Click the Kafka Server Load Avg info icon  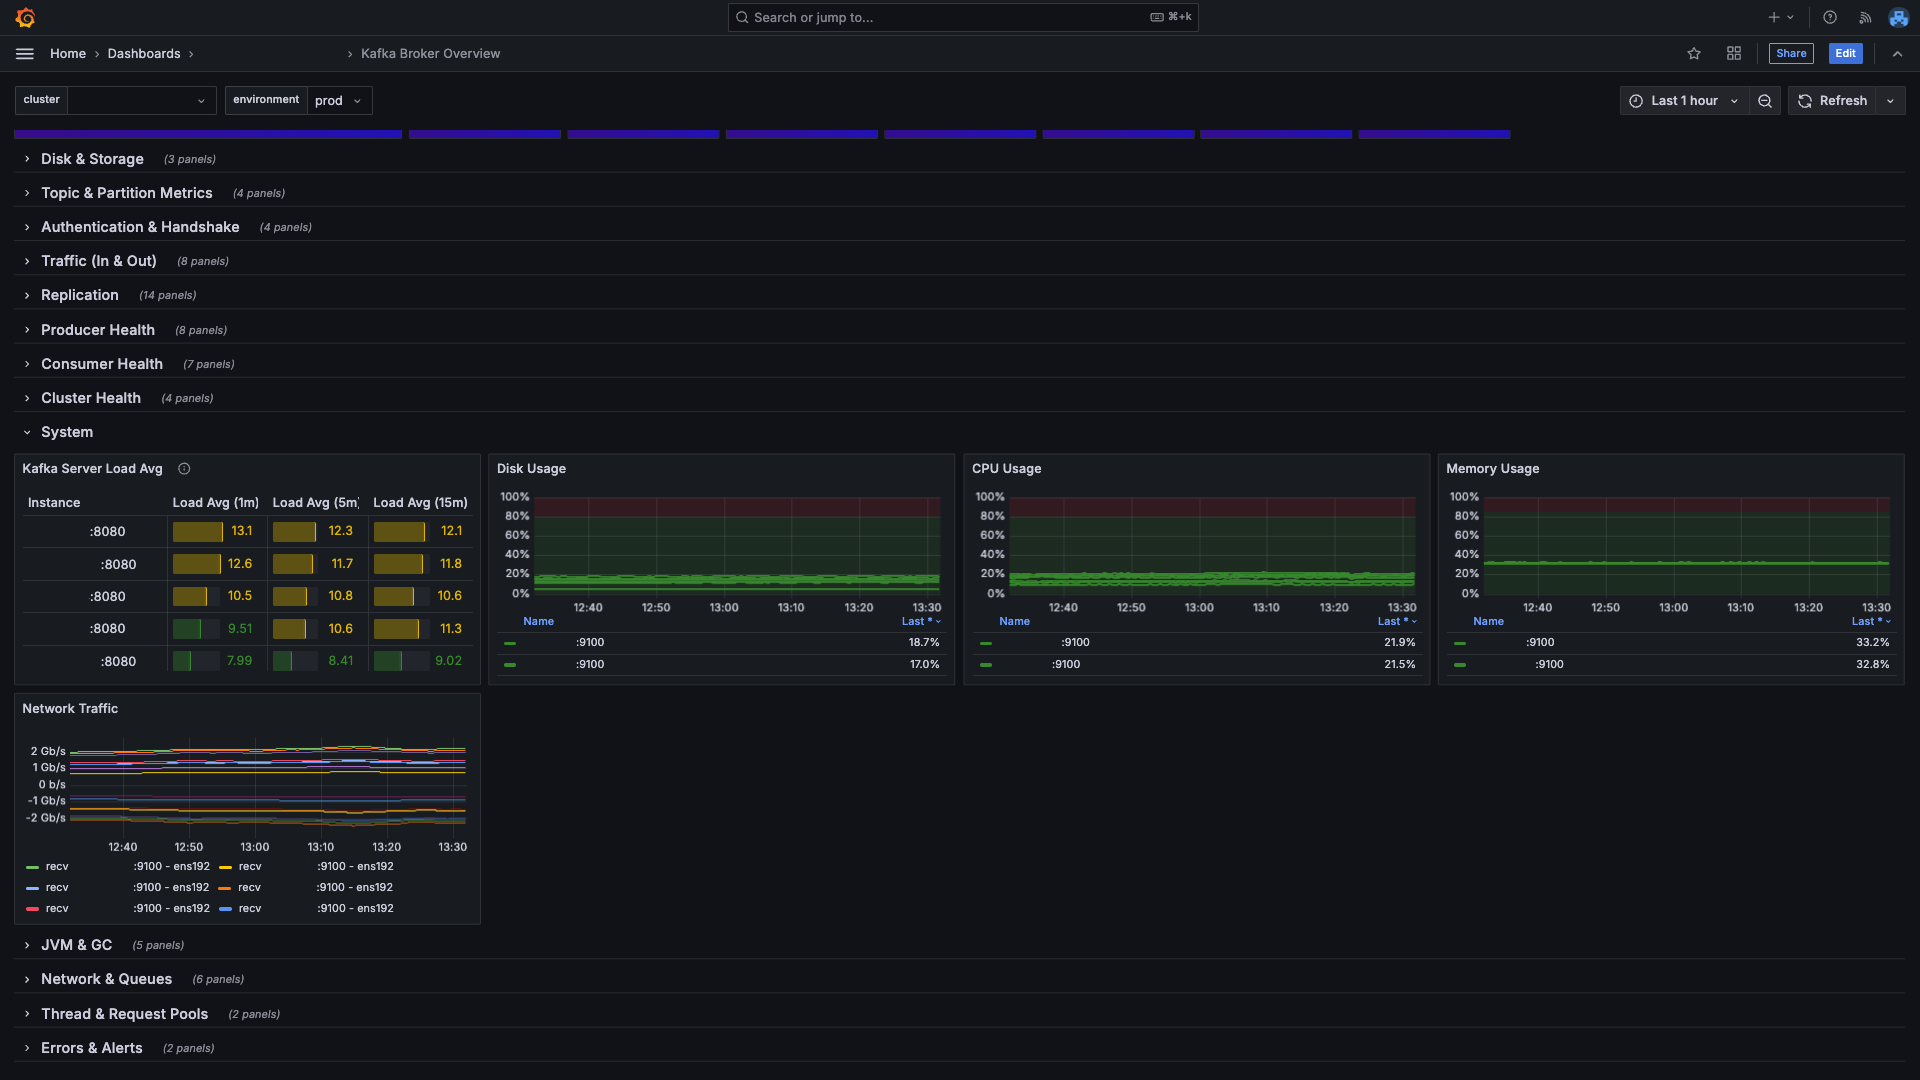(x=184, y=469)
